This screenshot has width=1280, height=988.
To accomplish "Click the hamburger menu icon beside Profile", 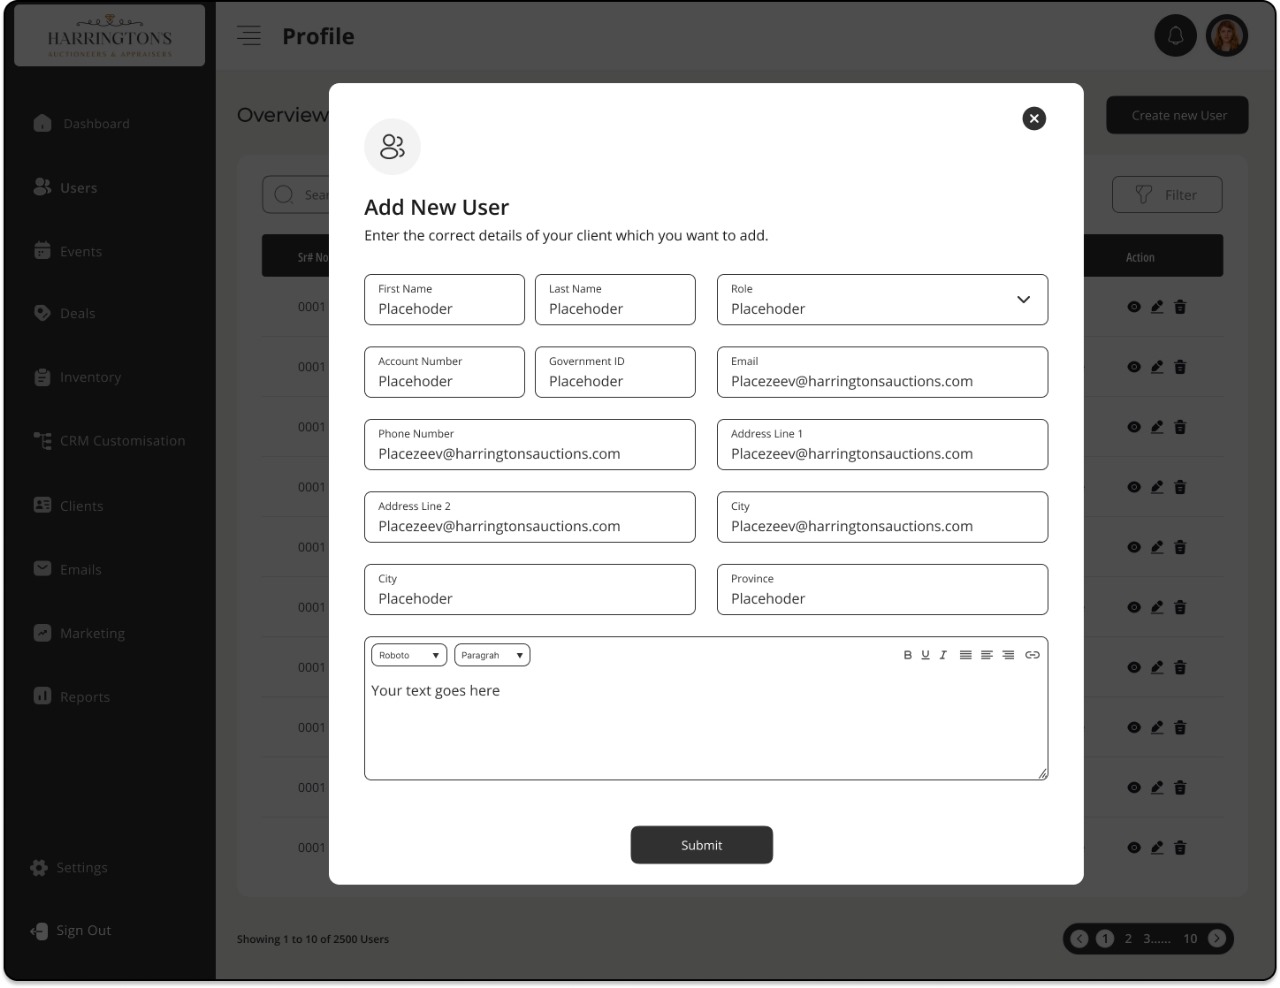I will click(249, 36).
